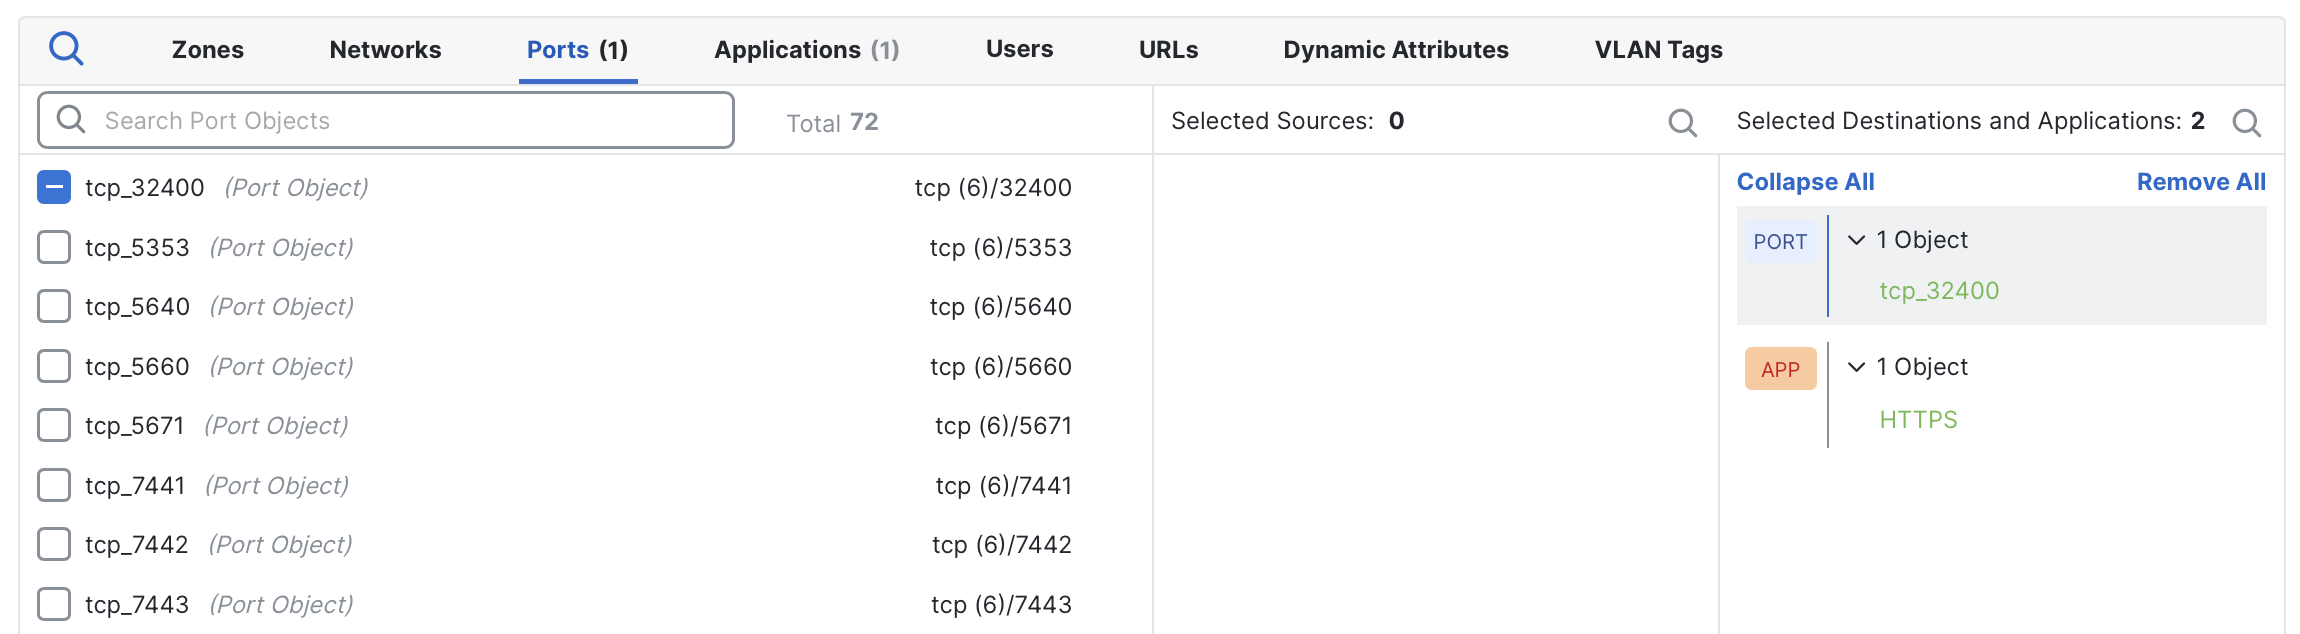Click the PORT badge in destinations panel
Screen dimensions: 2300x634
pos(1780,242)
